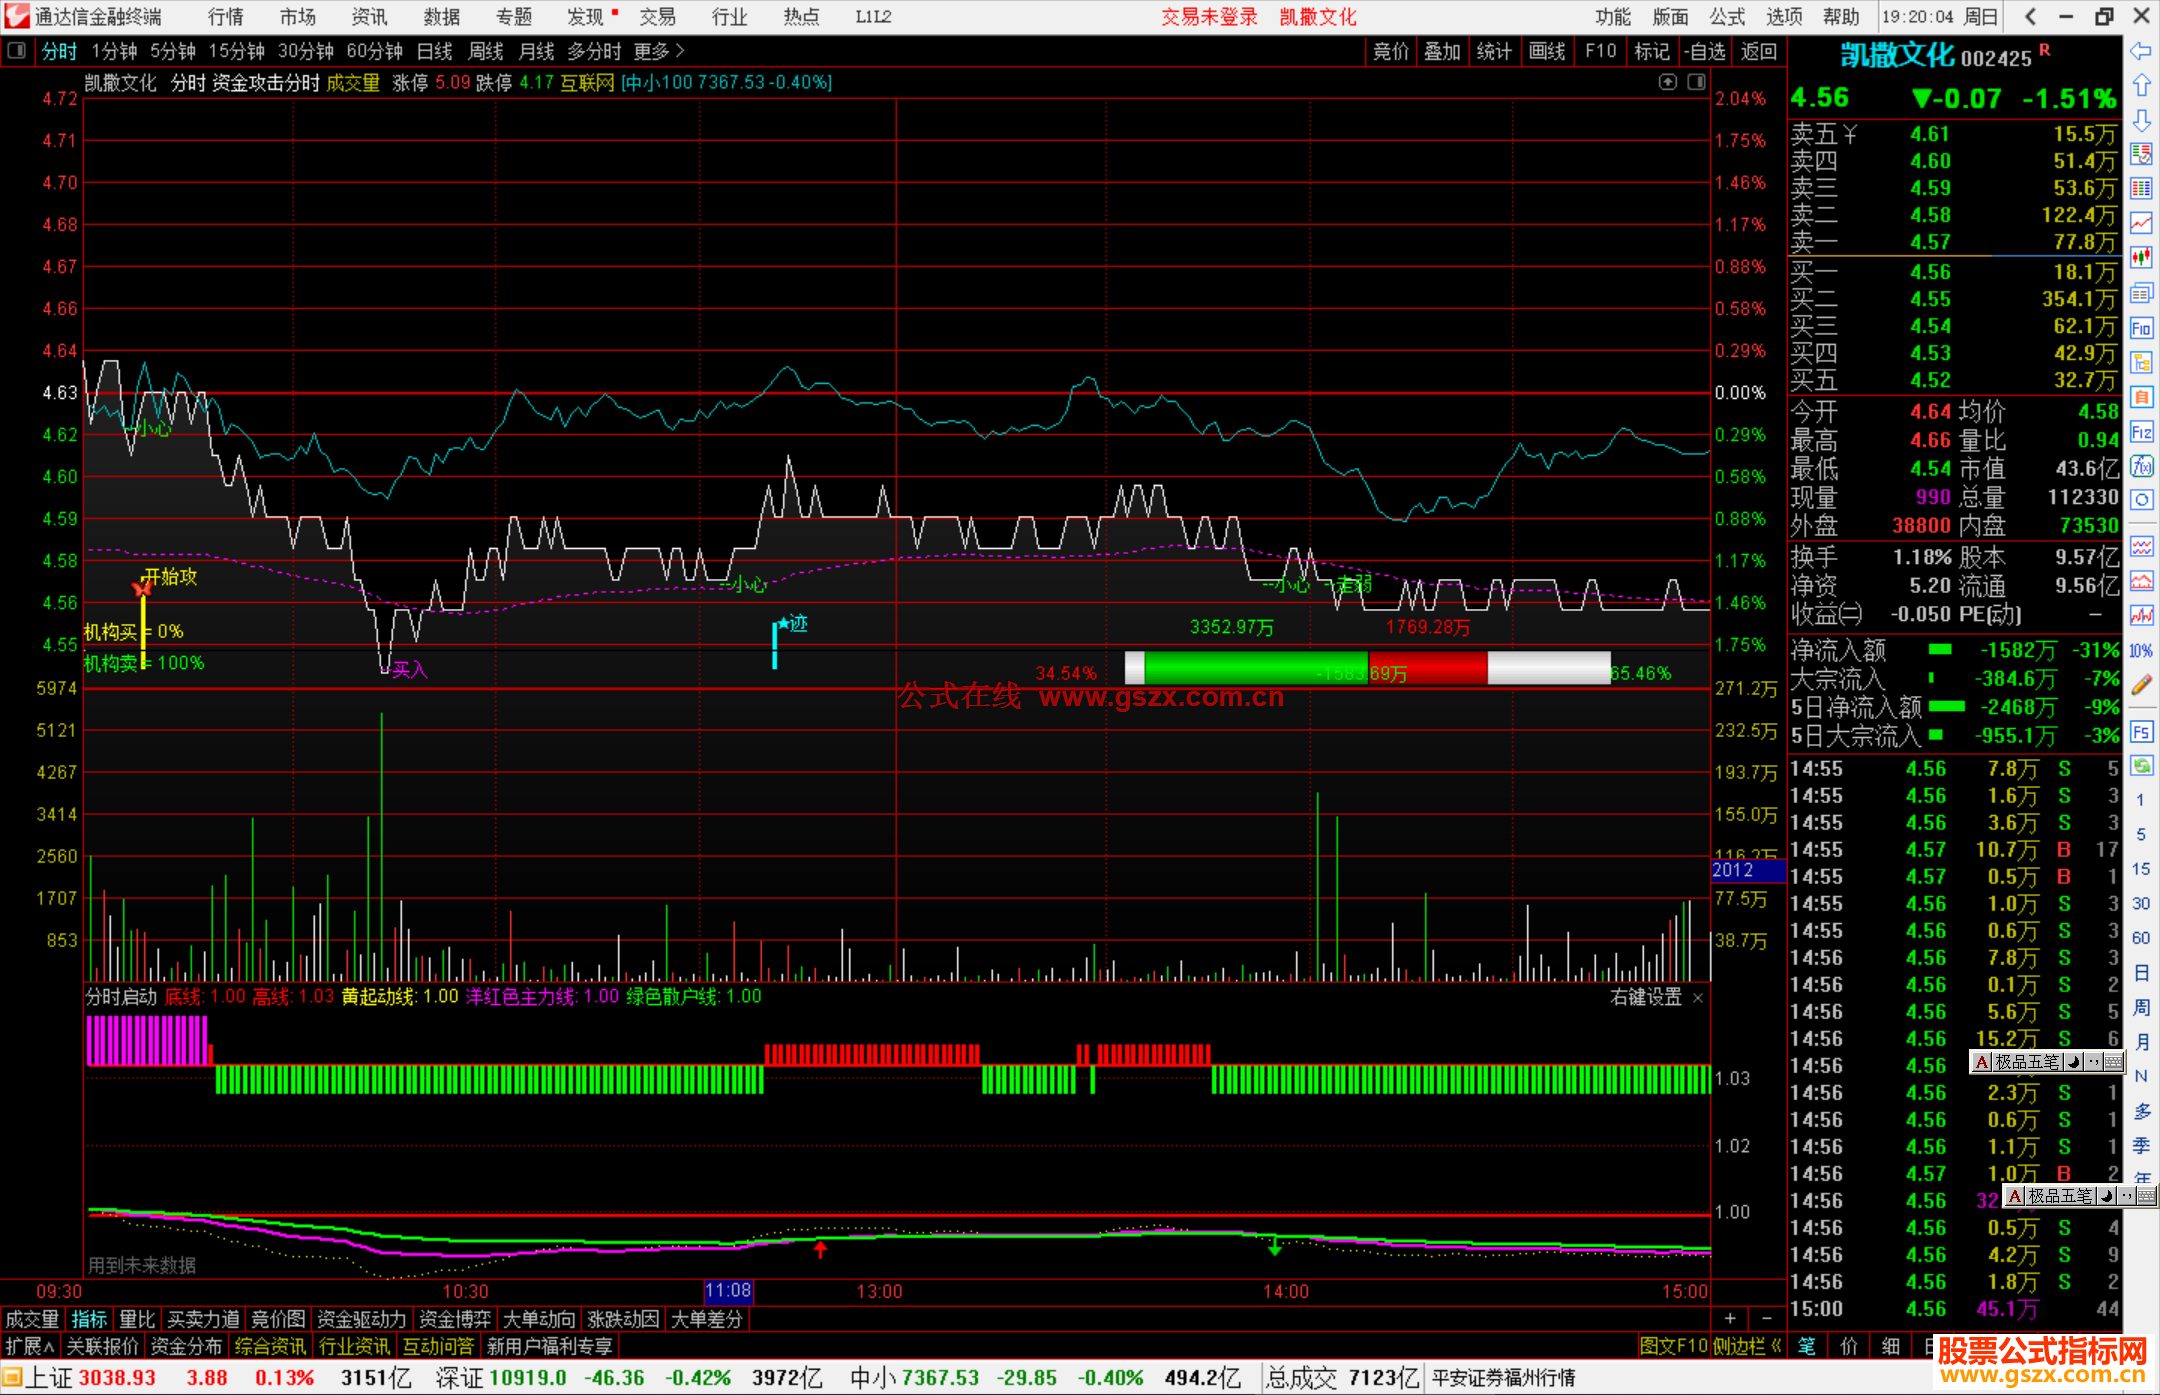
Task: Switch to 周线 weekly period
Action: [486, 51]
